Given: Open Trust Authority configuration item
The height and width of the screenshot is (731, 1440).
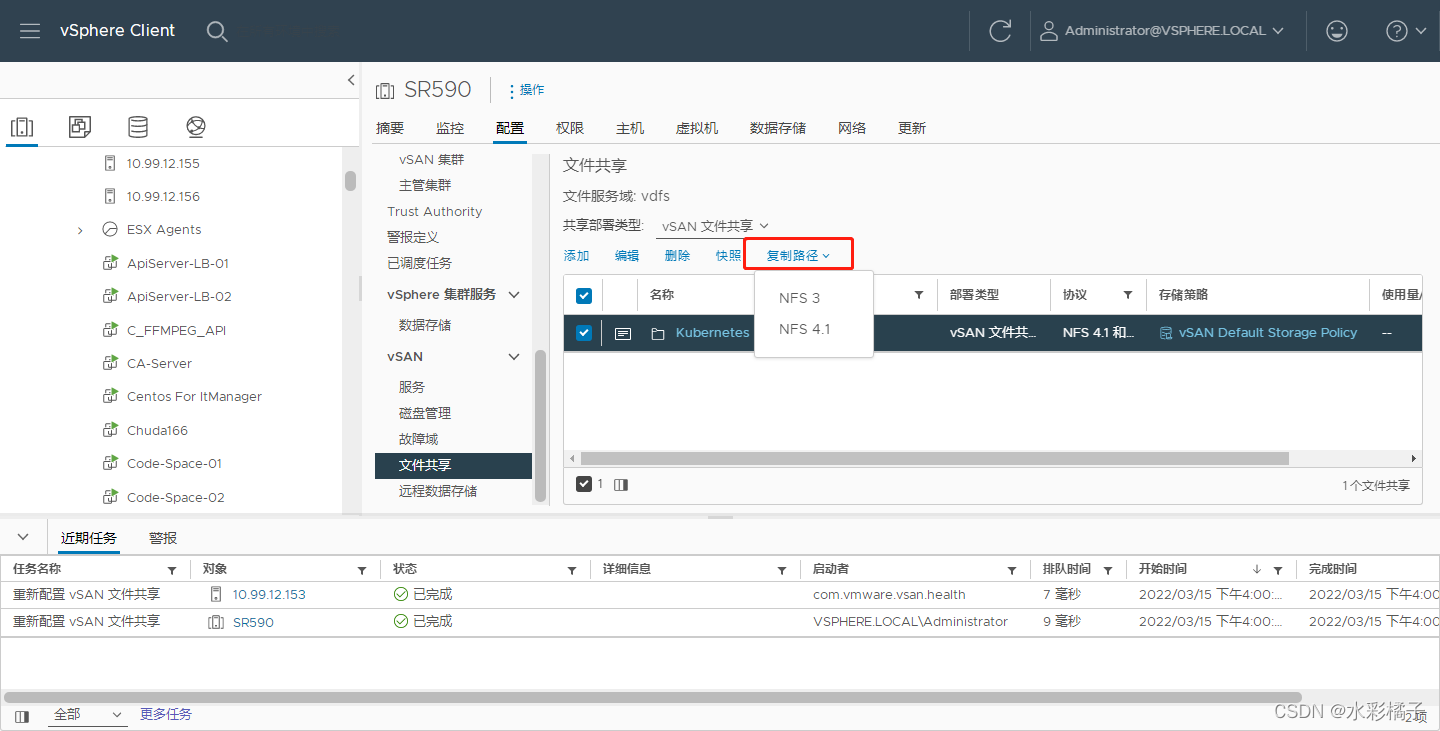Looking at the screenshot, I should pyautogui.click(x=435, y=211).
